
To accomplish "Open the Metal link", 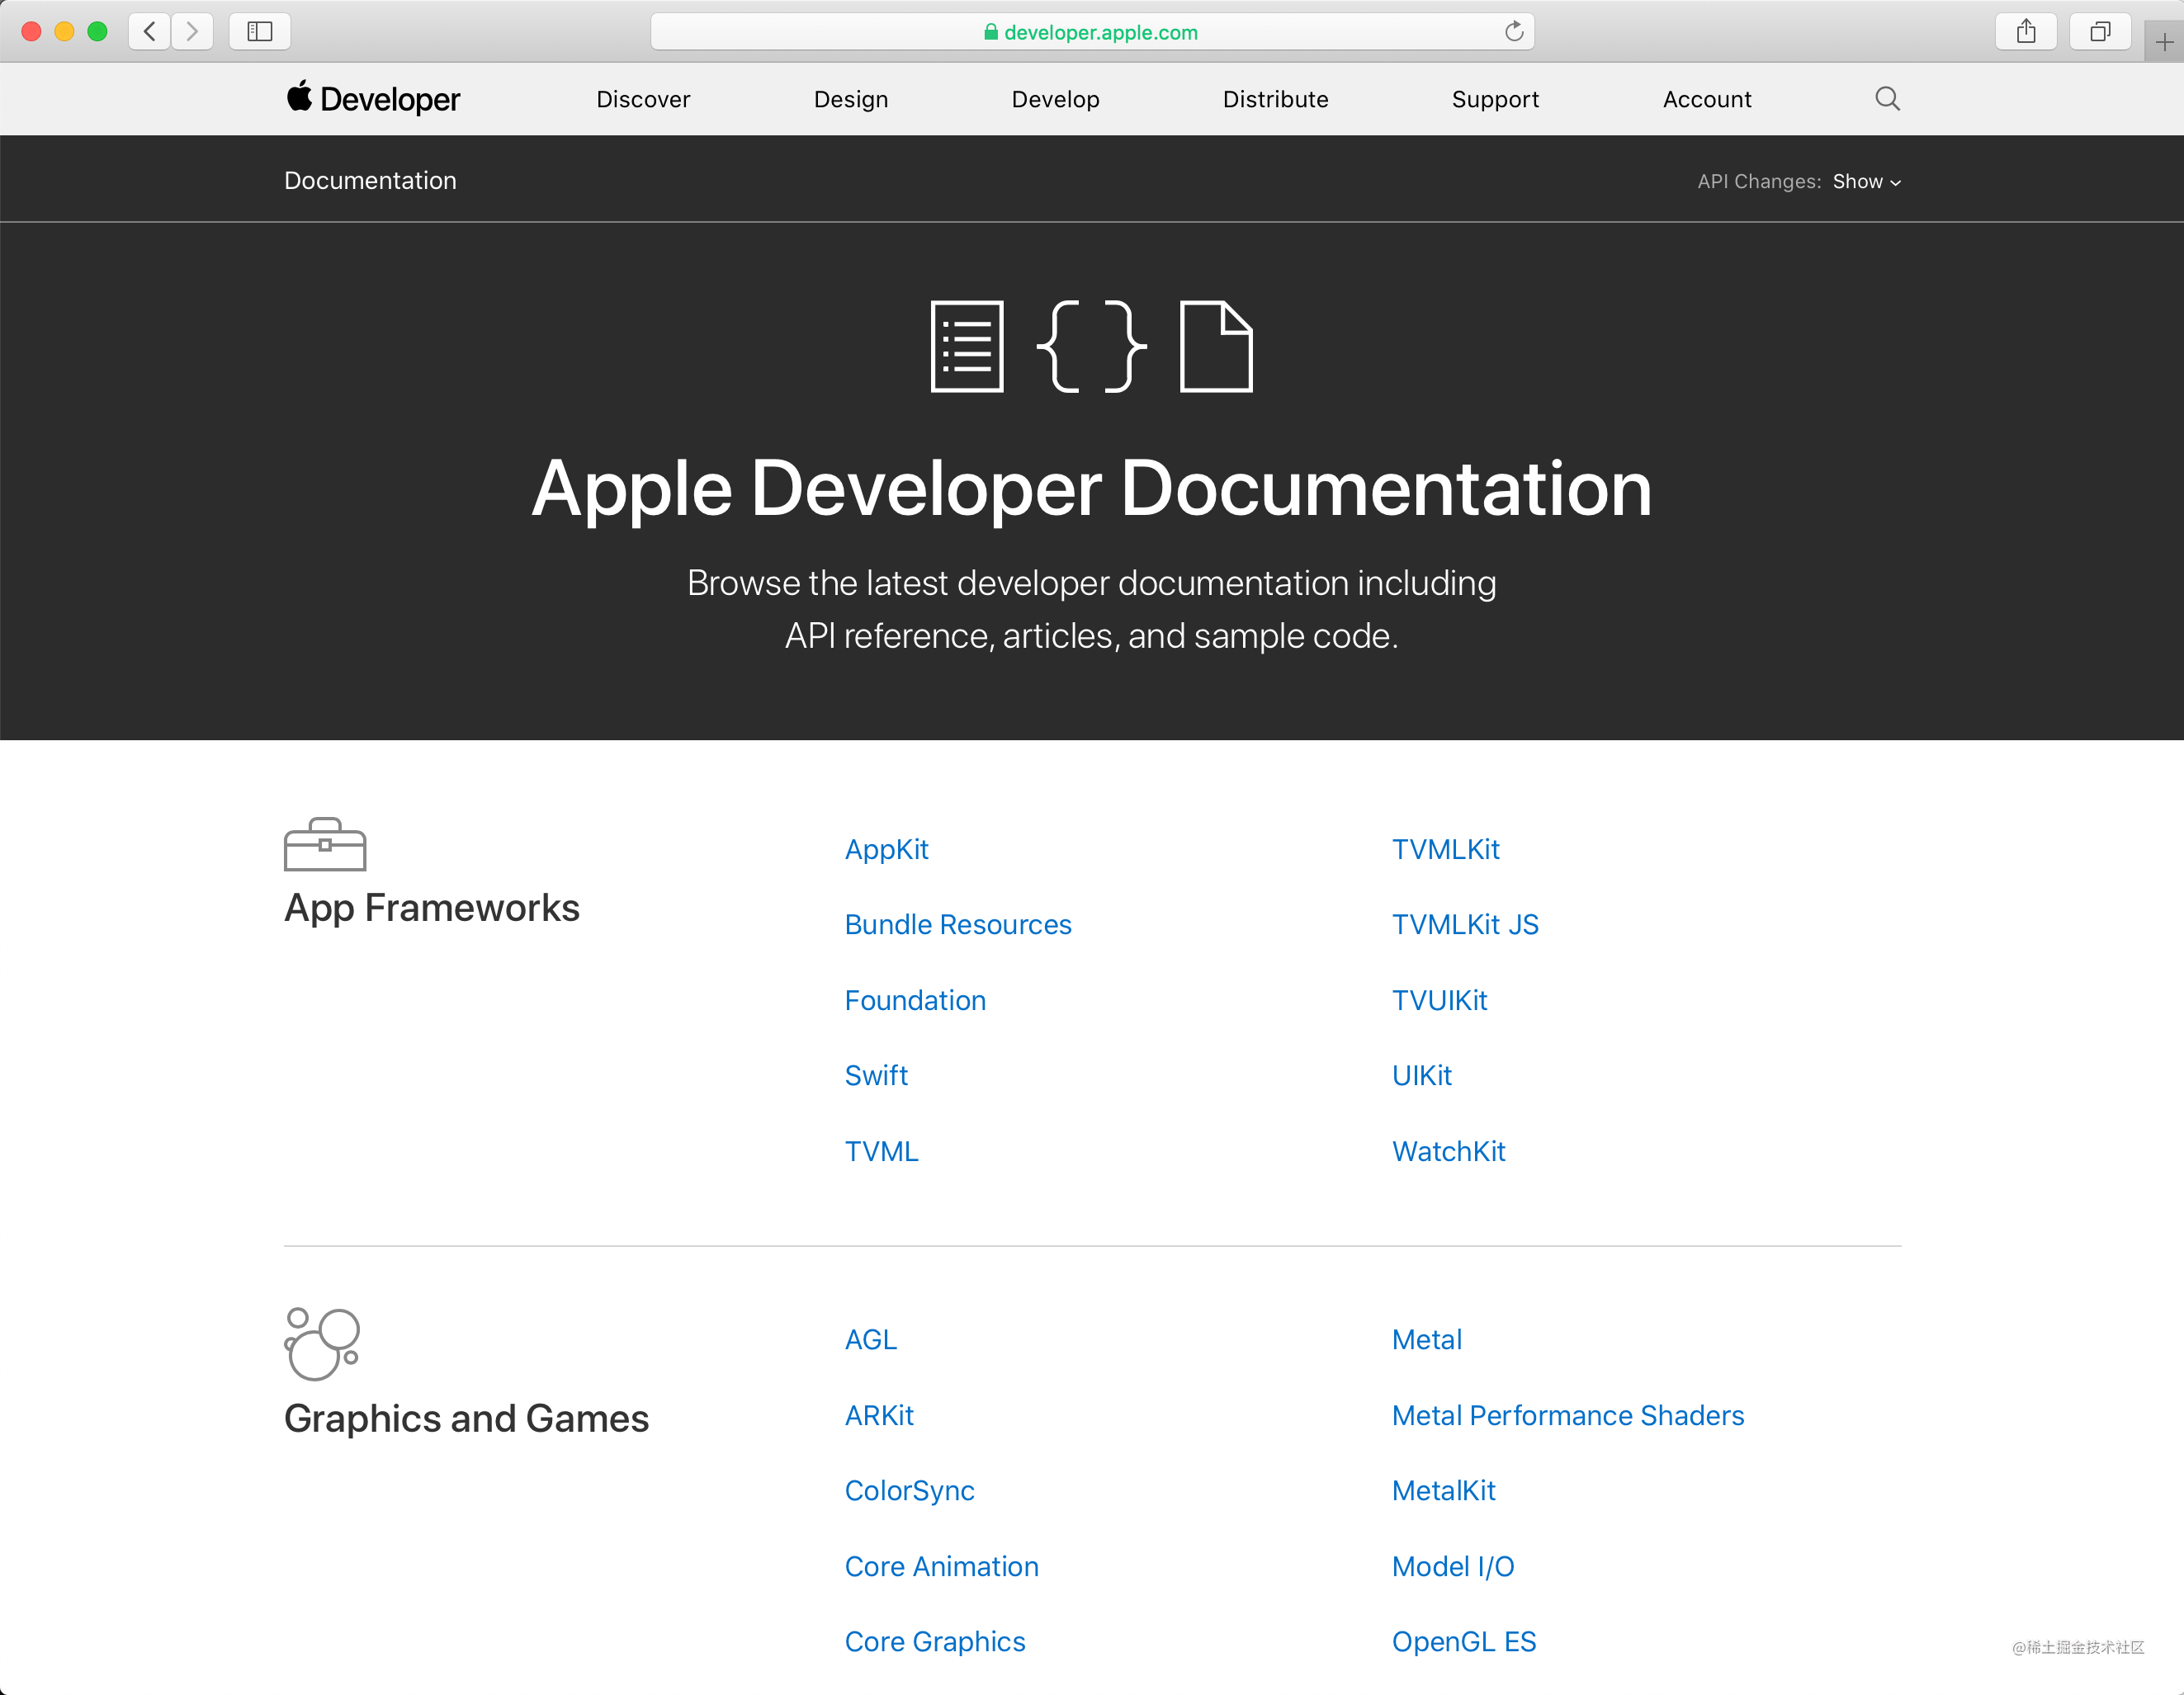I will pyautogui.click(x=1426, y=1339).
